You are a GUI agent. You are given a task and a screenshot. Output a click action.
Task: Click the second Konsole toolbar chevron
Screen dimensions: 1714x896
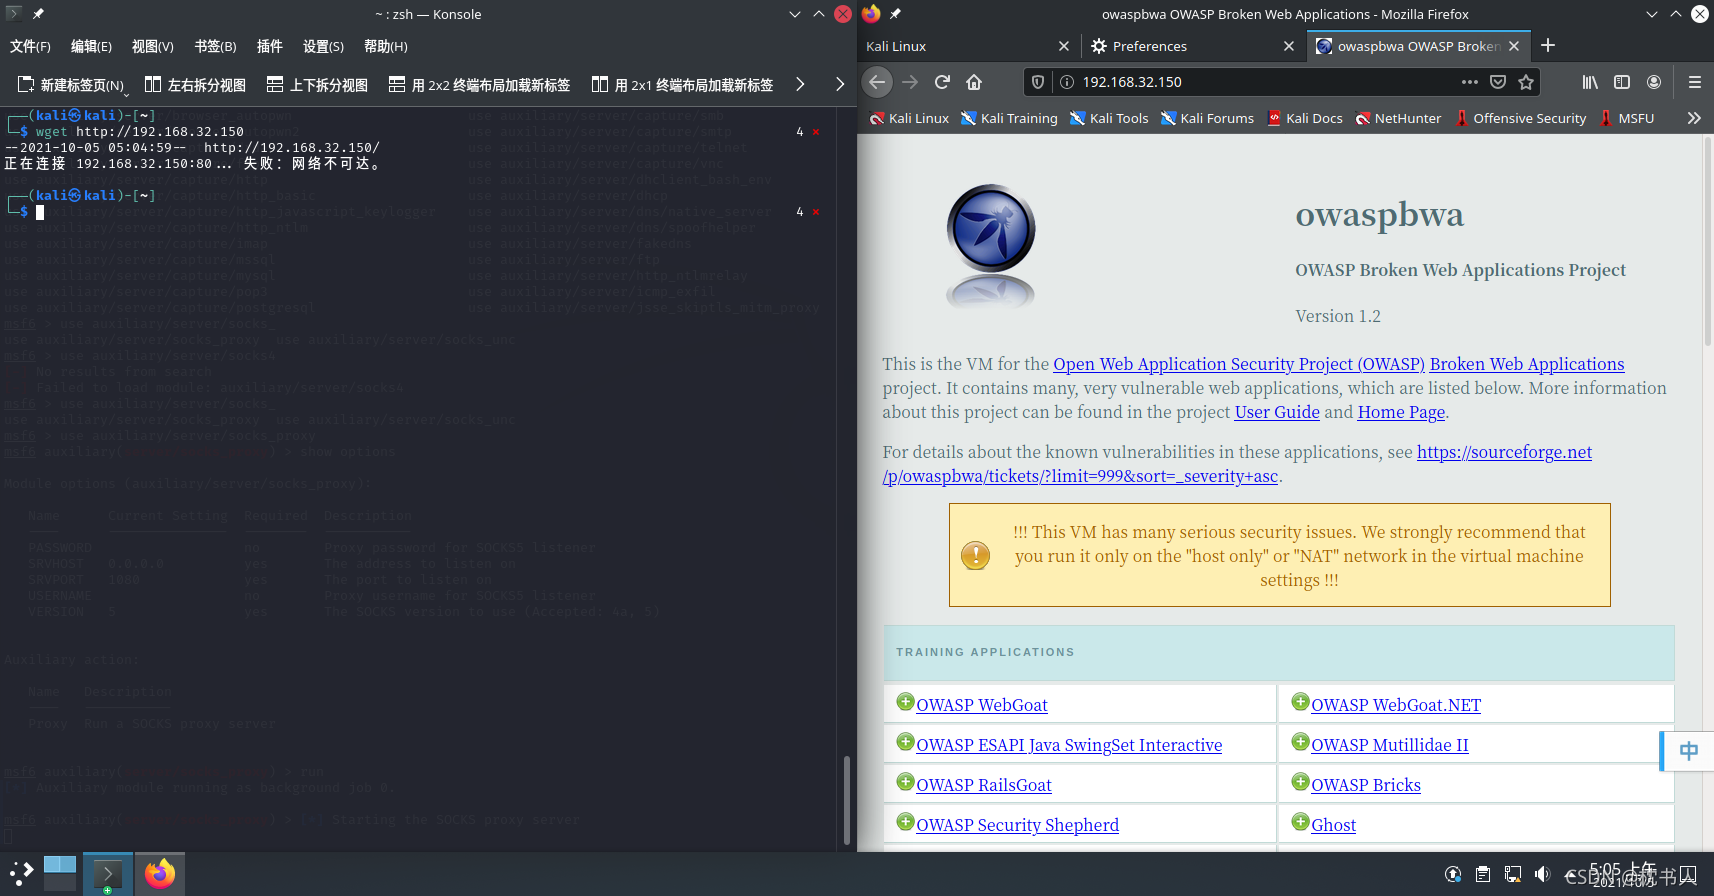pyautogui.click(x=840, y=85)
